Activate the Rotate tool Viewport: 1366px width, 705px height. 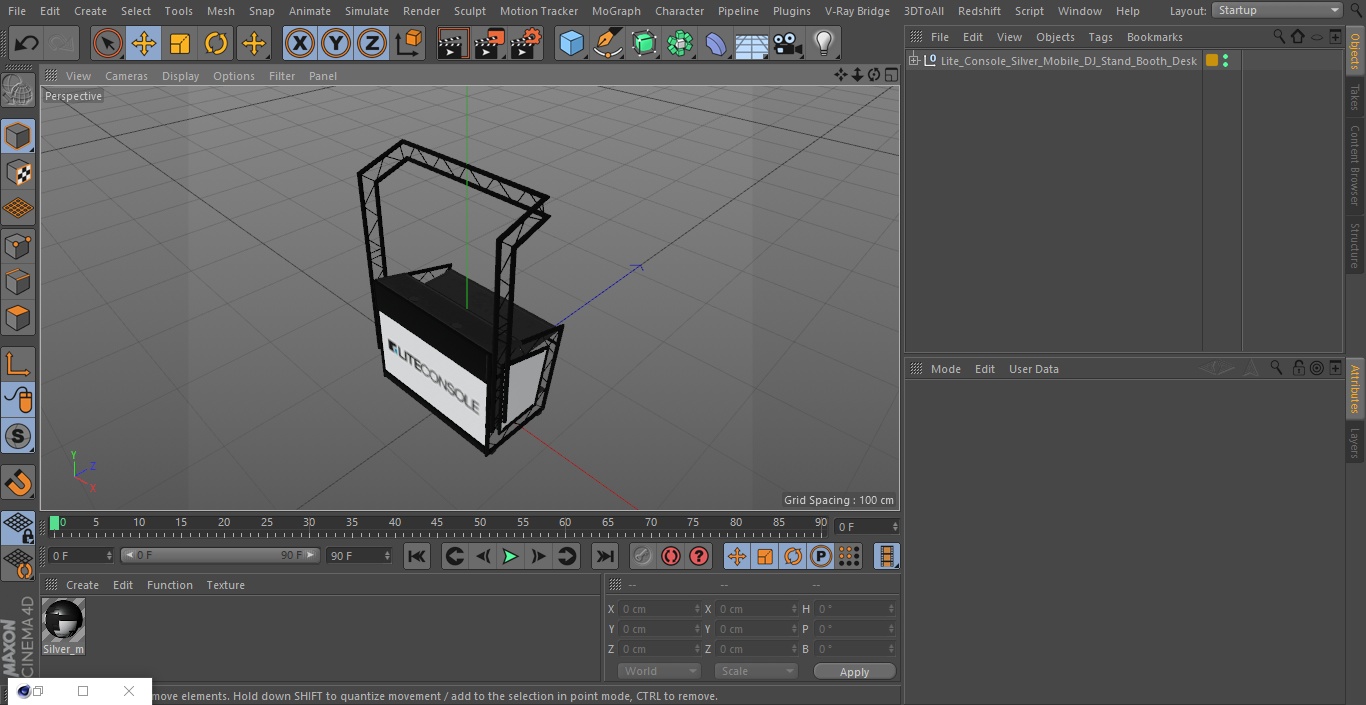[x=216, y=43]
